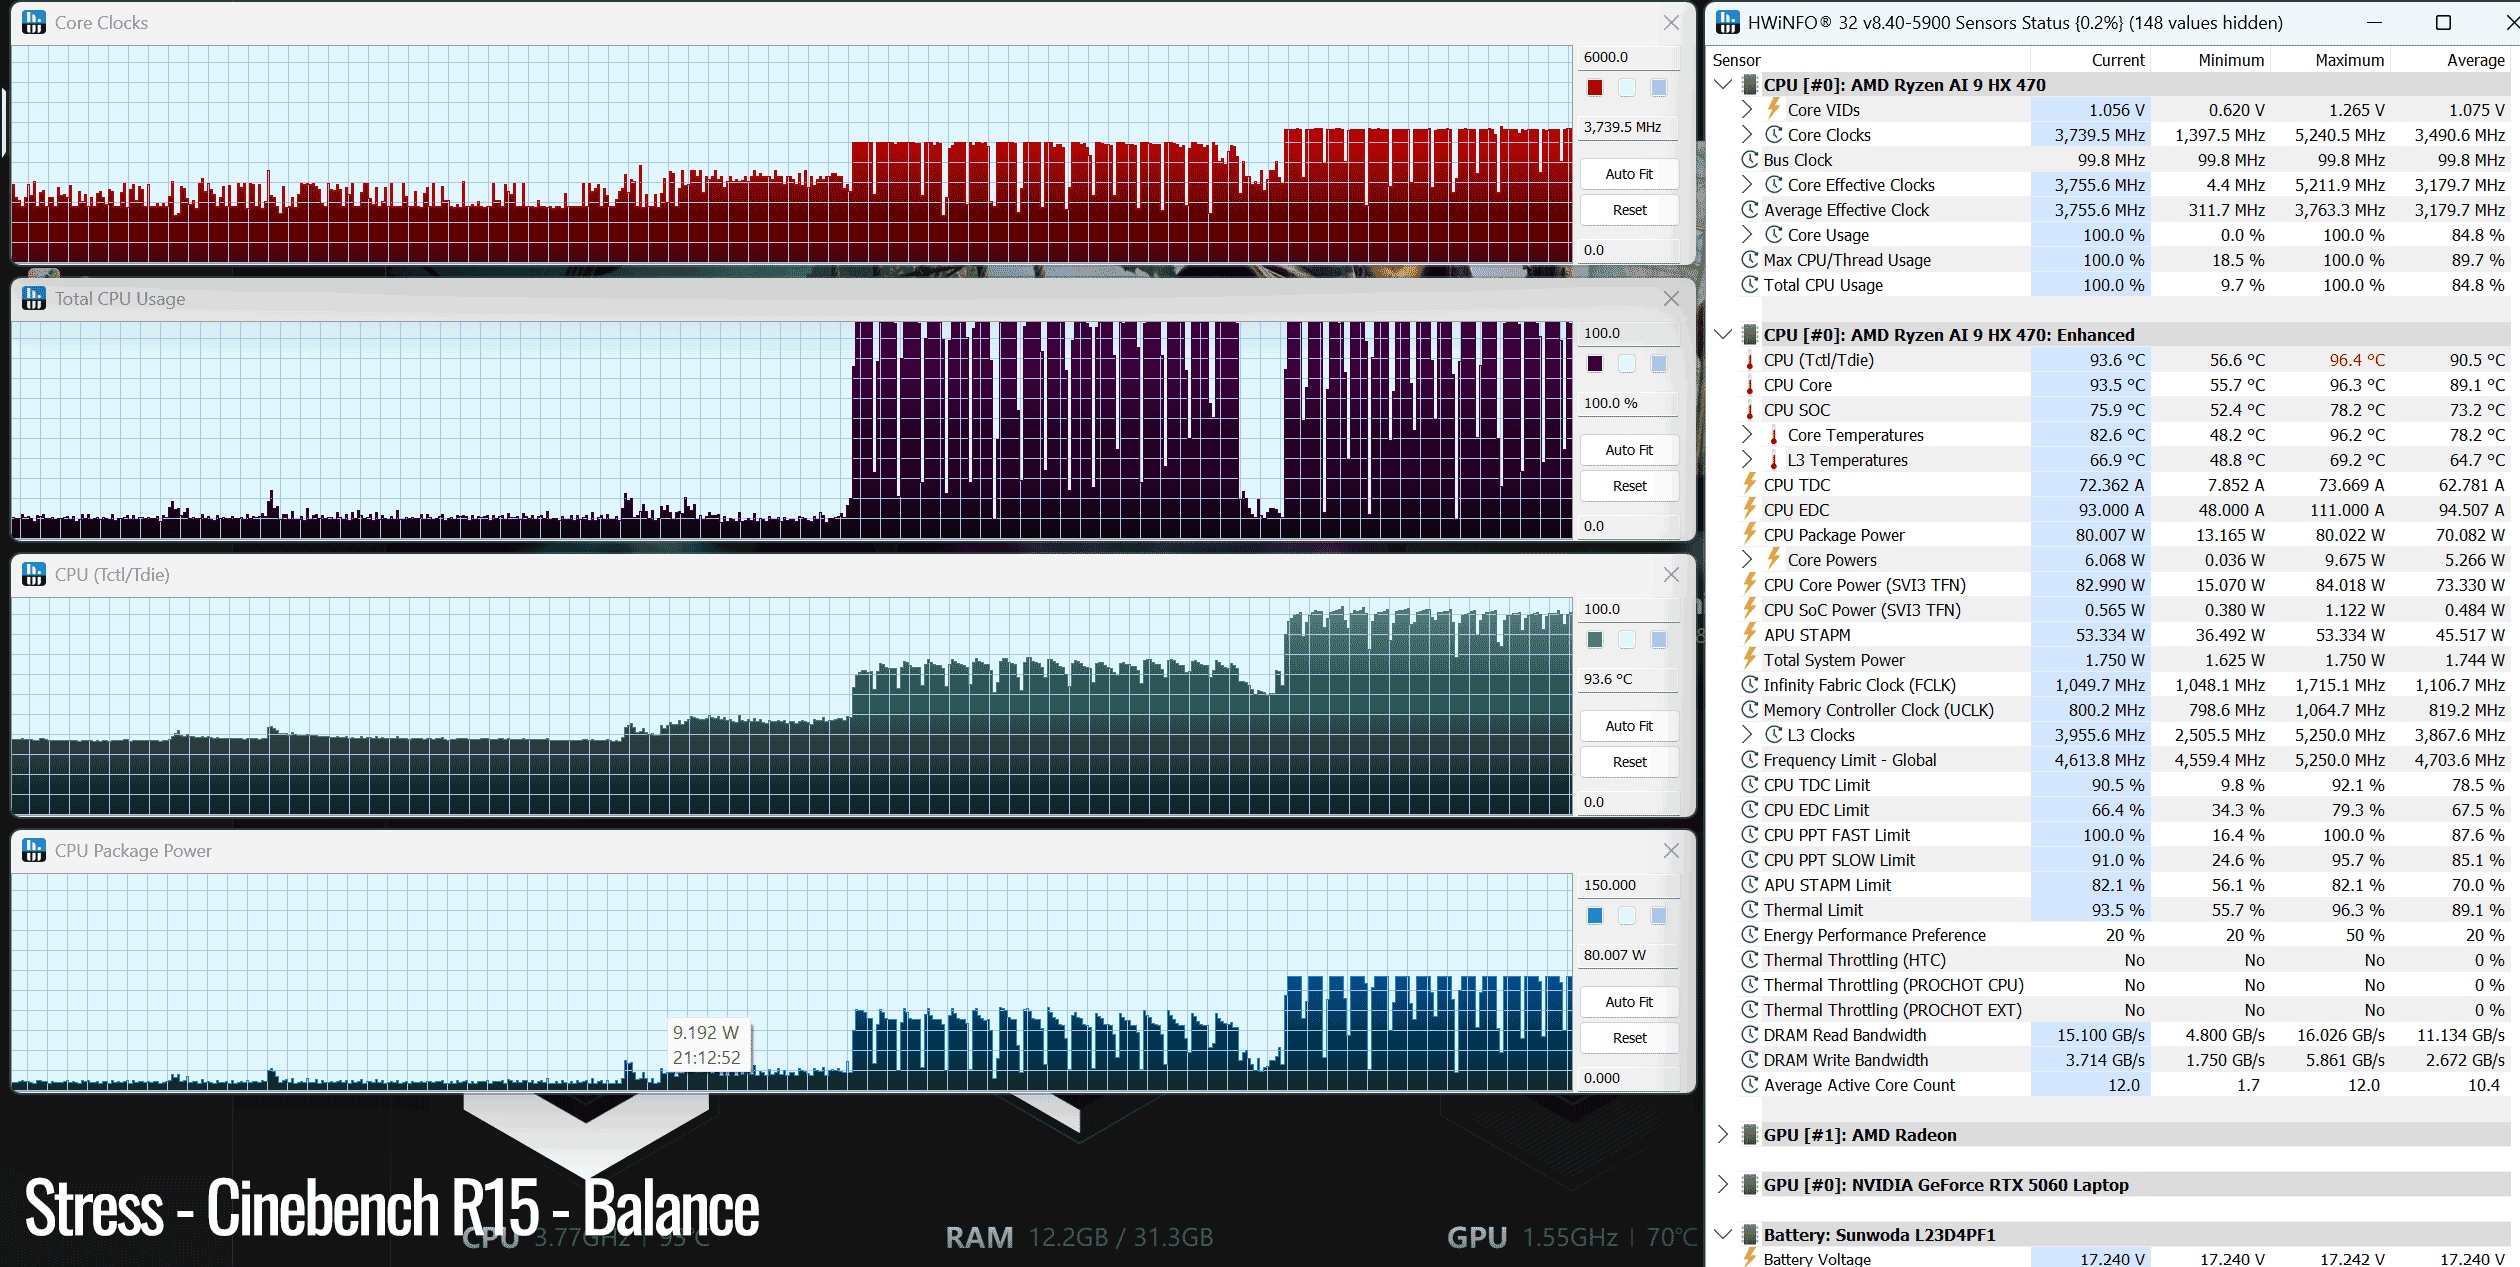This screenshot has height=1267, width=2520.
Task: Click the Total CPU Usage window icon
Action: (34, 298)
